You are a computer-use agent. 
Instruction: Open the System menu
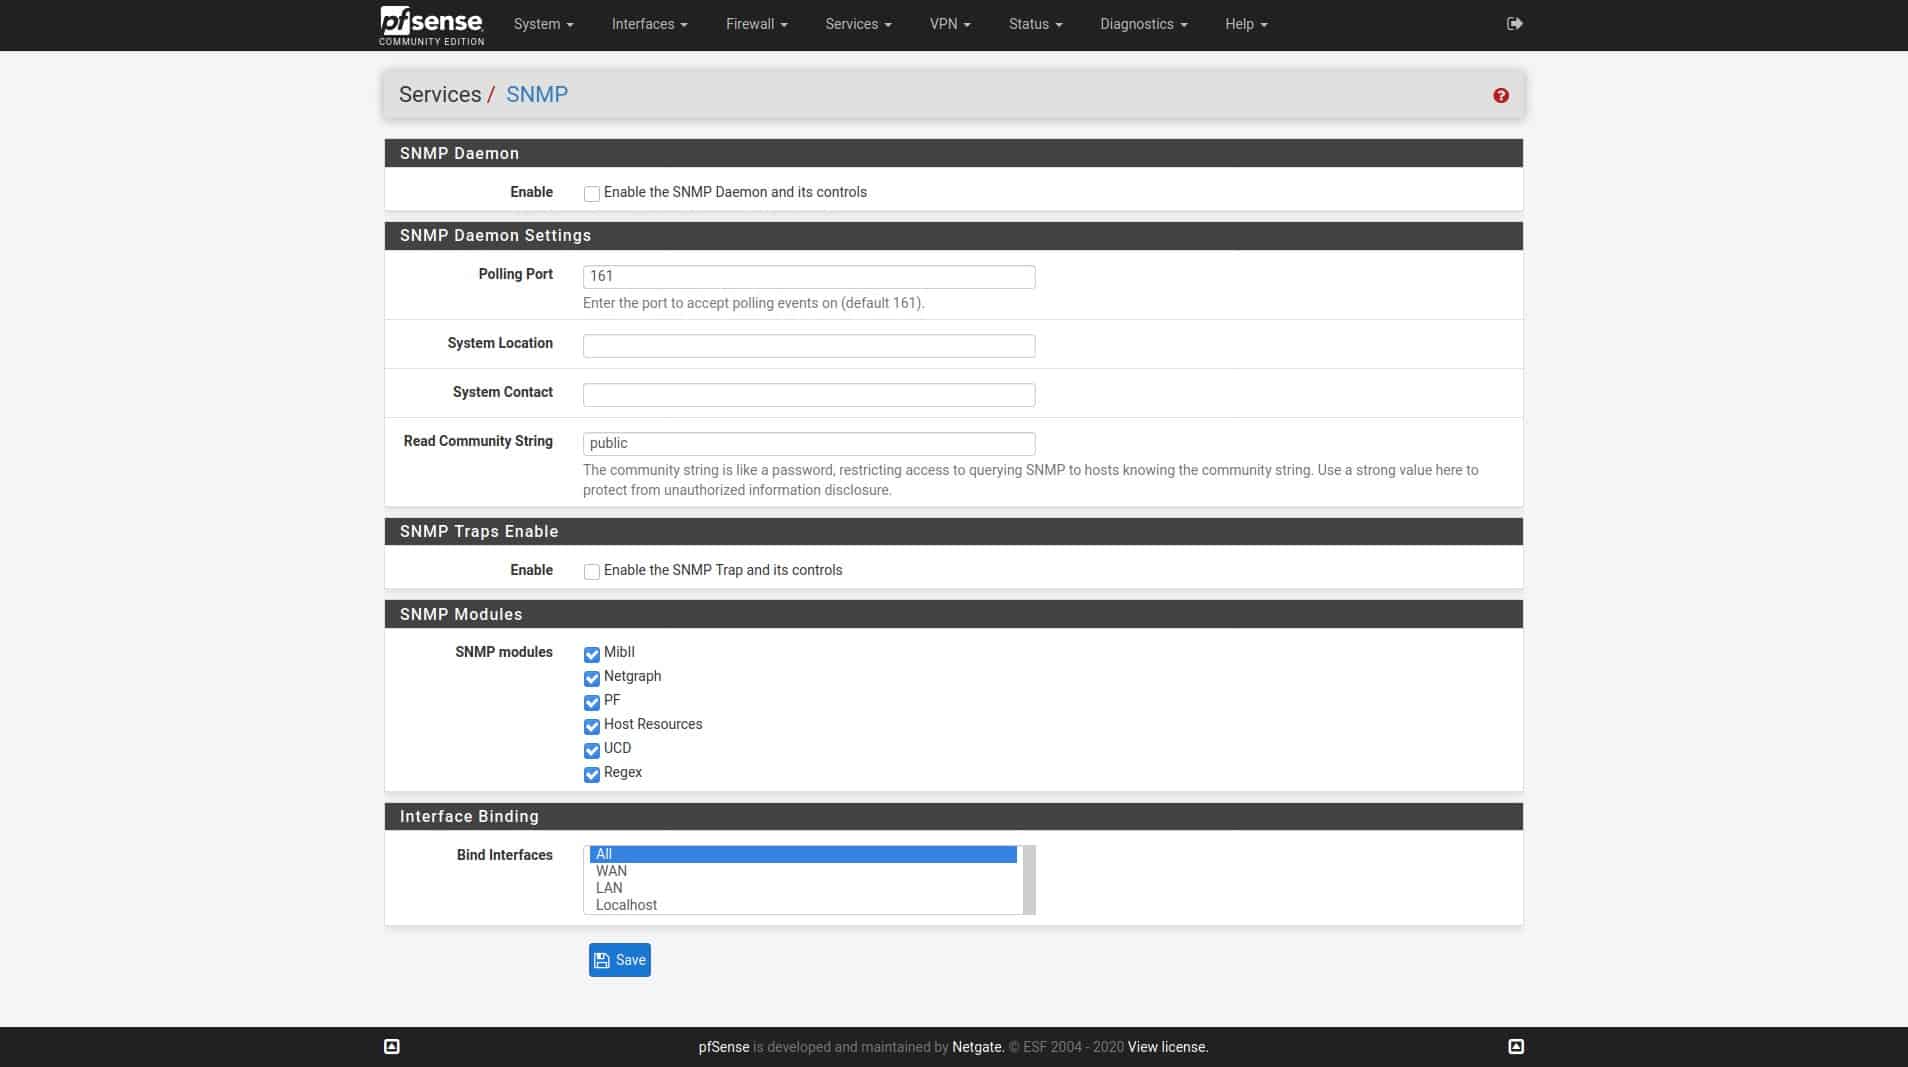543,24
